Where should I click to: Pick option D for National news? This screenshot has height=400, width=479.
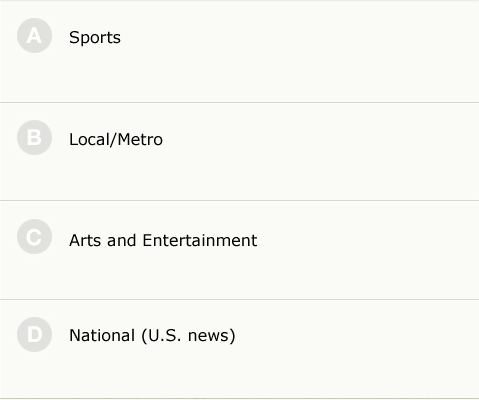pyautogui.click(x=34, y=335)
